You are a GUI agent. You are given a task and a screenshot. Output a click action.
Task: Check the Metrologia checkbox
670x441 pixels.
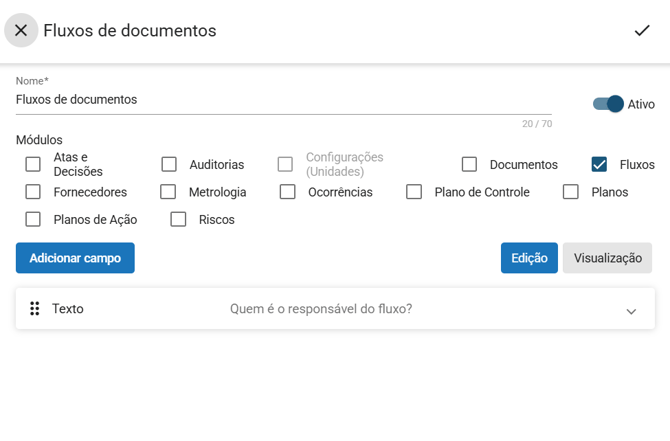pos(168,192)
